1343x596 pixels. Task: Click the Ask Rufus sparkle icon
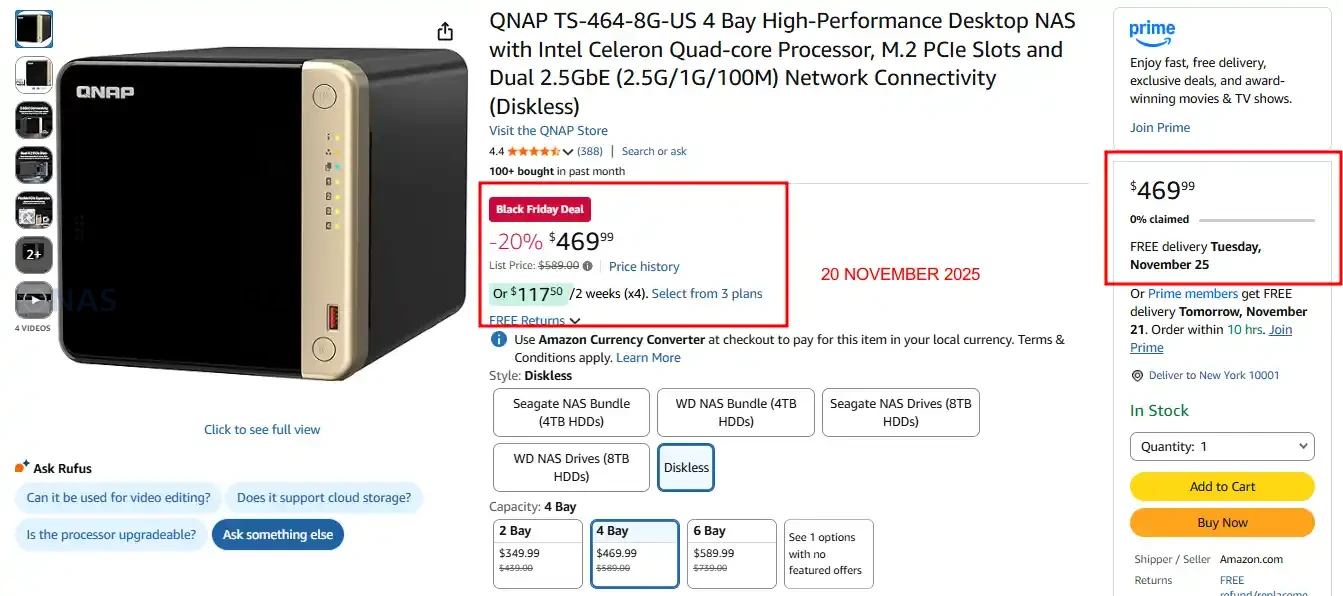pyautogui.click(x=22, y=467)
